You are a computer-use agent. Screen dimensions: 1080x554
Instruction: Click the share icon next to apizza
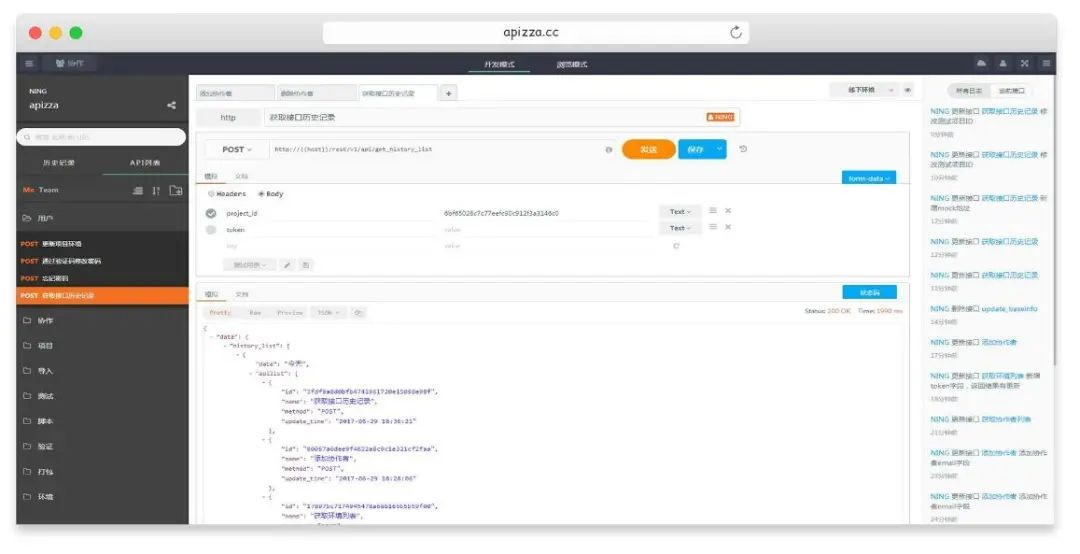tap(171, 105)
